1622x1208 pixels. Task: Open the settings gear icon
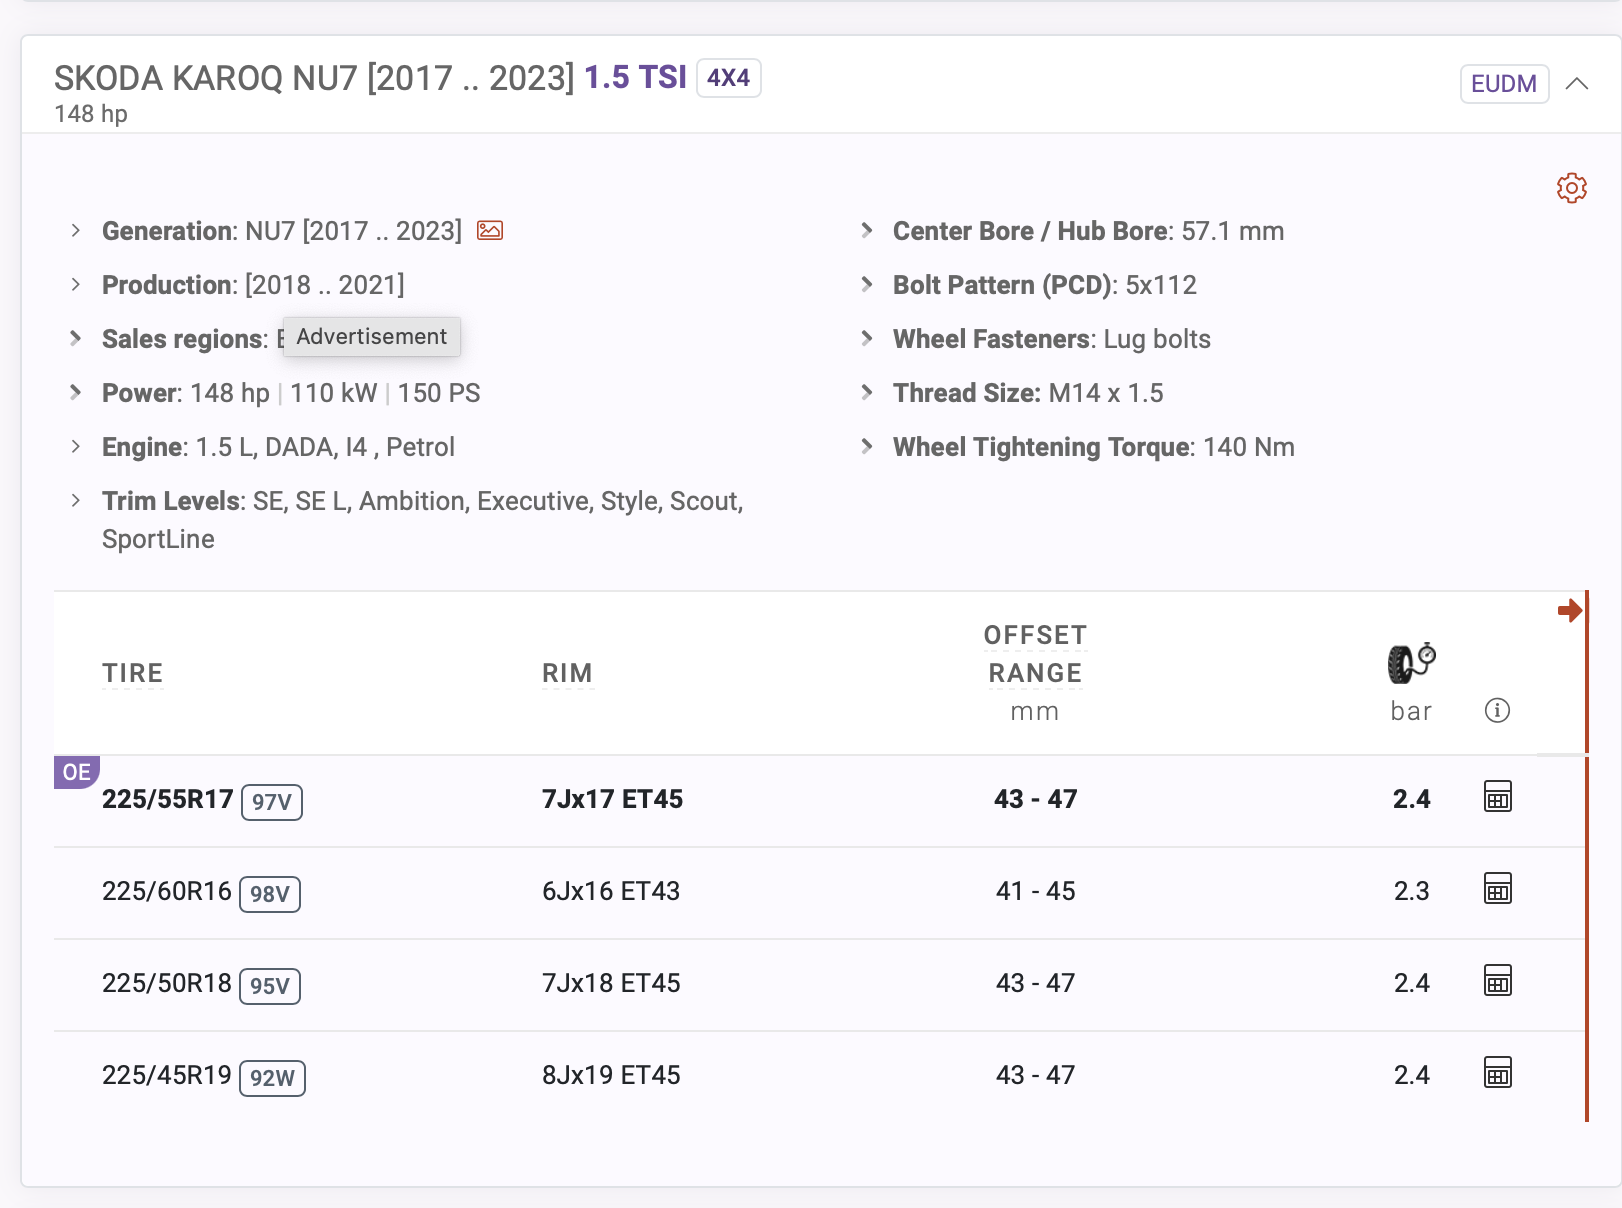pos(1571,188)
